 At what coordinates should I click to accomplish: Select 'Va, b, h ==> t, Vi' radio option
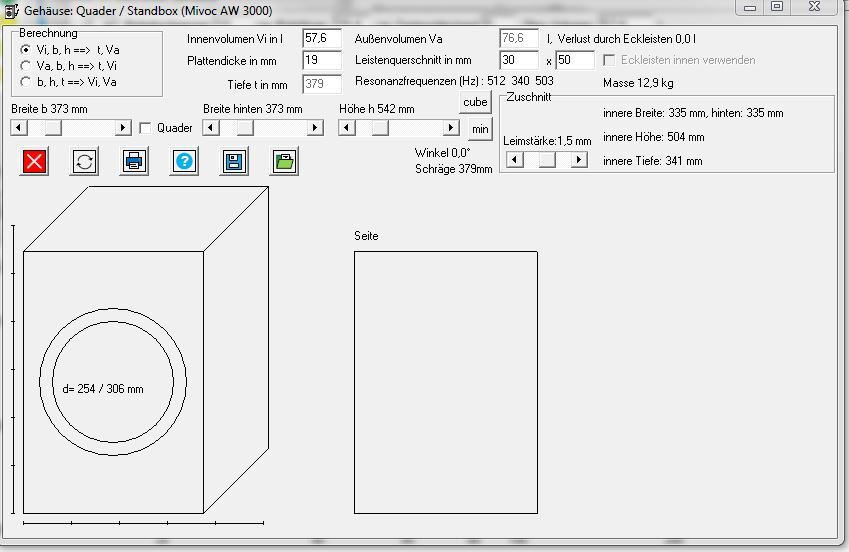(26, 66)
